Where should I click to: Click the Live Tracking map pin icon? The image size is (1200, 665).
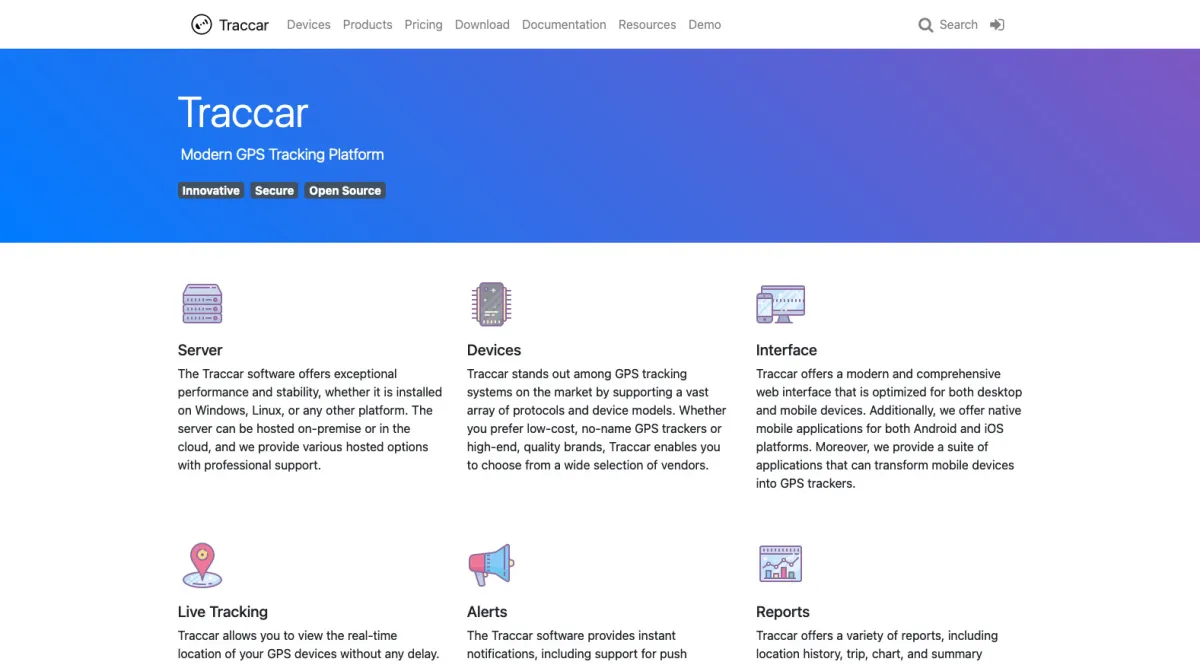point(202,565)
